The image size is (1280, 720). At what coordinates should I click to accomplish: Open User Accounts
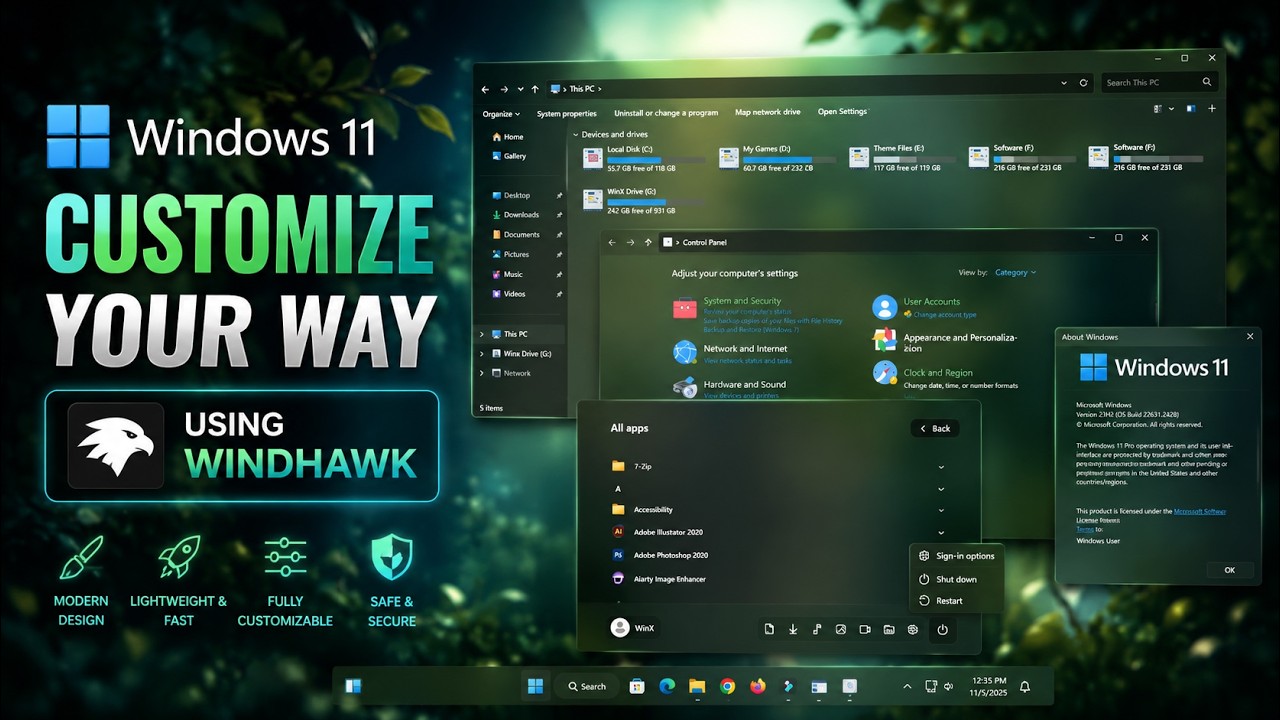point(931,301)
